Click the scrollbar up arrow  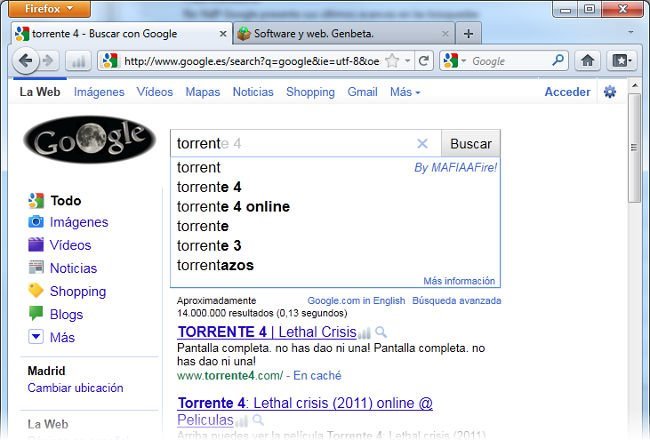click(x=634, y=85)
